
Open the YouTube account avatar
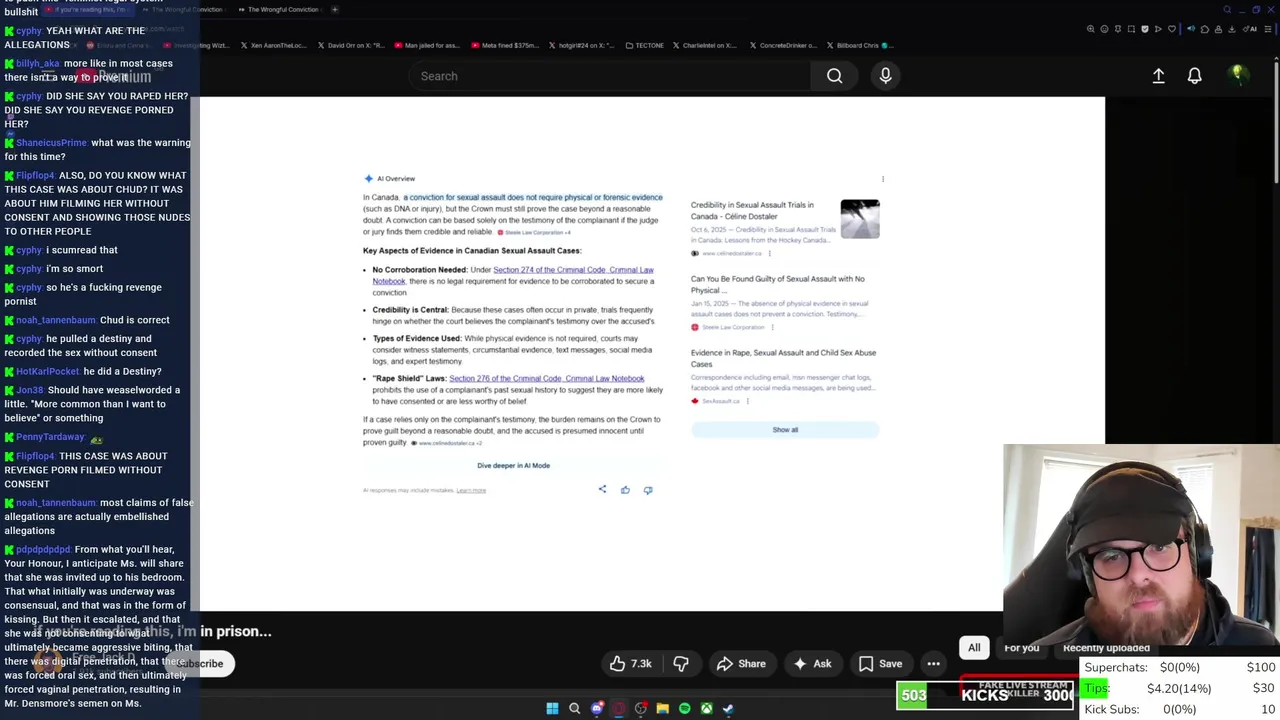tap(1237, 75)
